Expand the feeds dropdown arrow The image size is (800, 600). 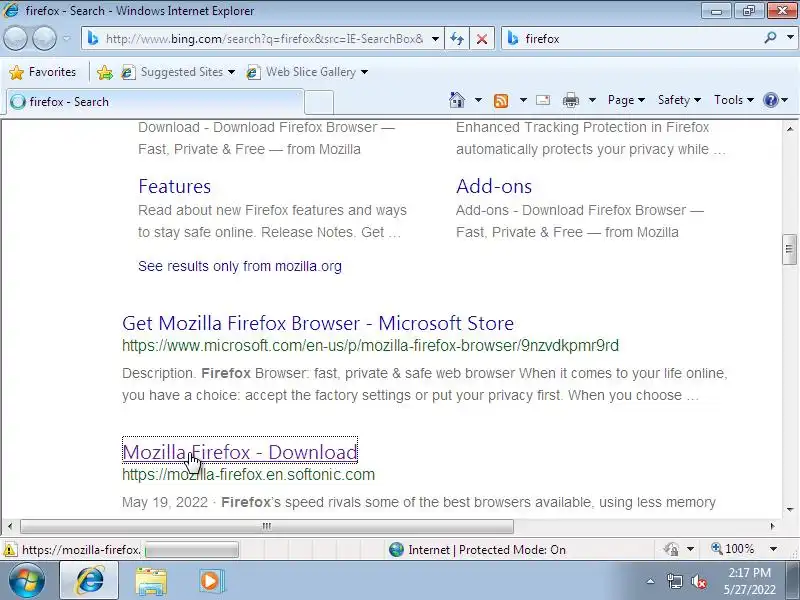pos(523,100)
